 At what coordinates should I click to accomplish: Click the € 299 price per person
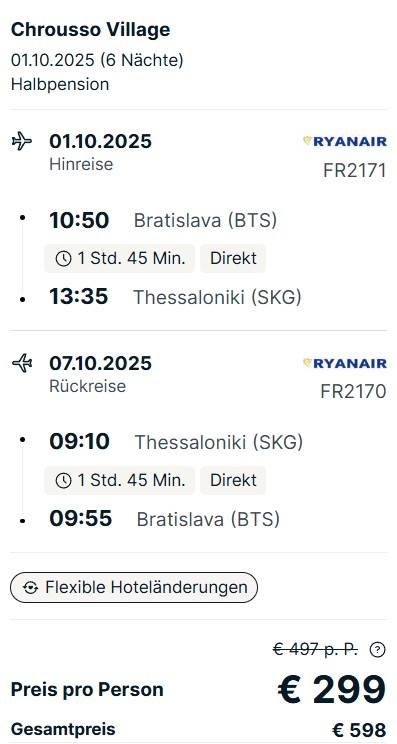click(x=332, y=689)
